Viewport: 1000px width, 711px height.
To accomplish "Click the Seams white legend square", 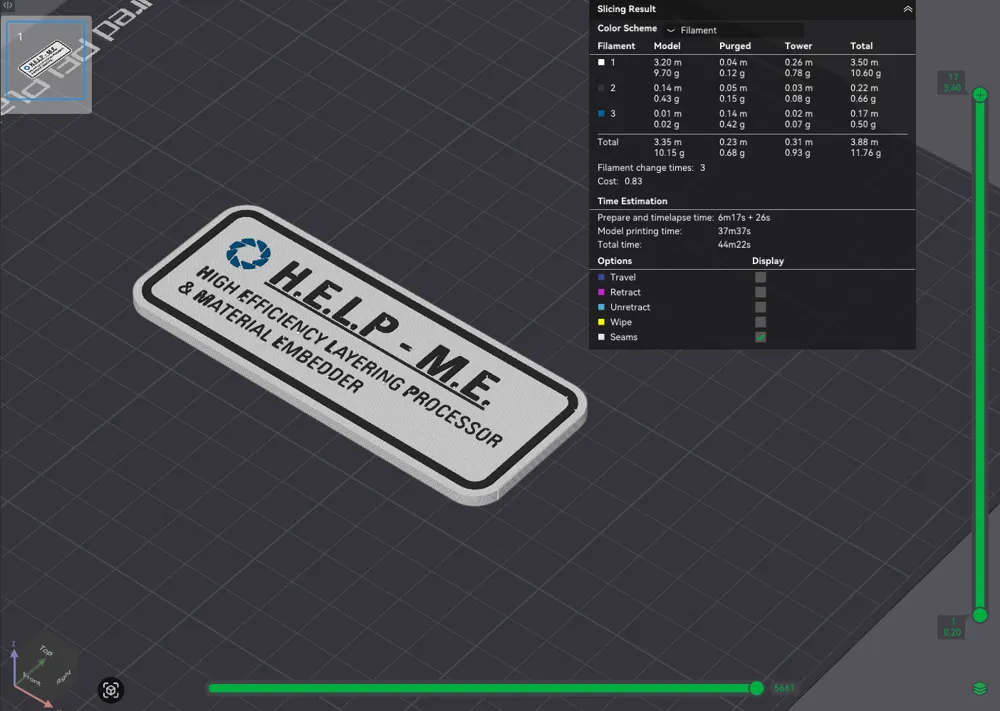I will click(601, 337).
